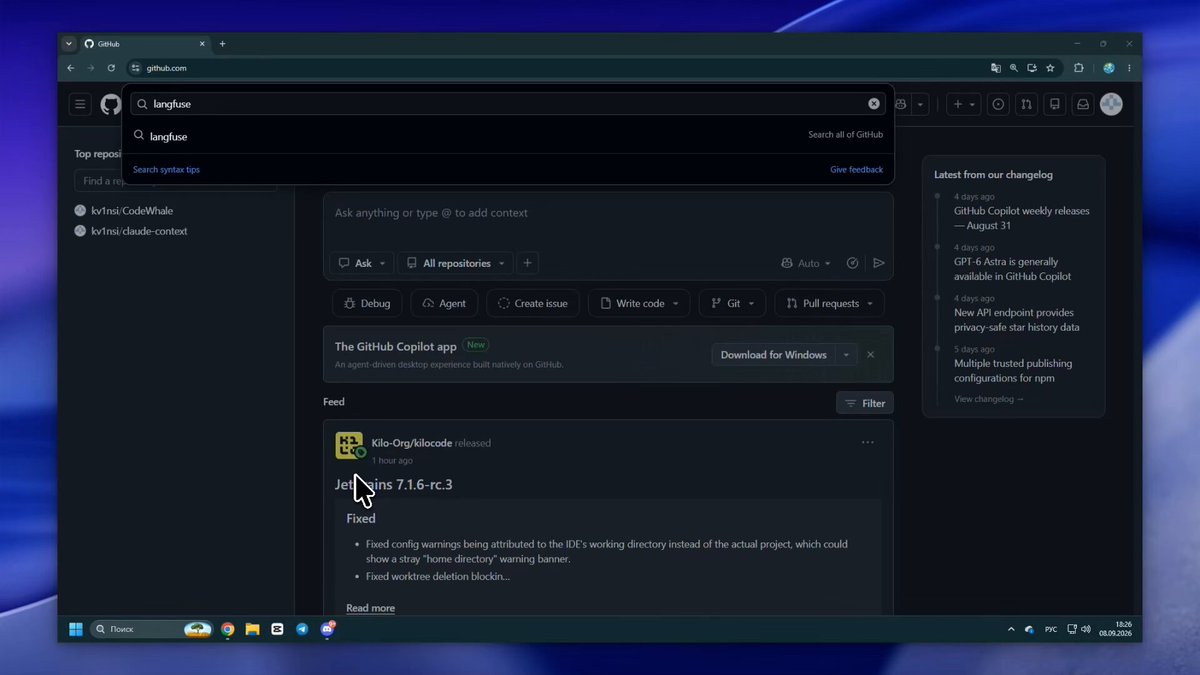The height and width of the screenshot is (675, 1200).
Task: Click the Translate page icon
Action: click(x=995, y=68)
